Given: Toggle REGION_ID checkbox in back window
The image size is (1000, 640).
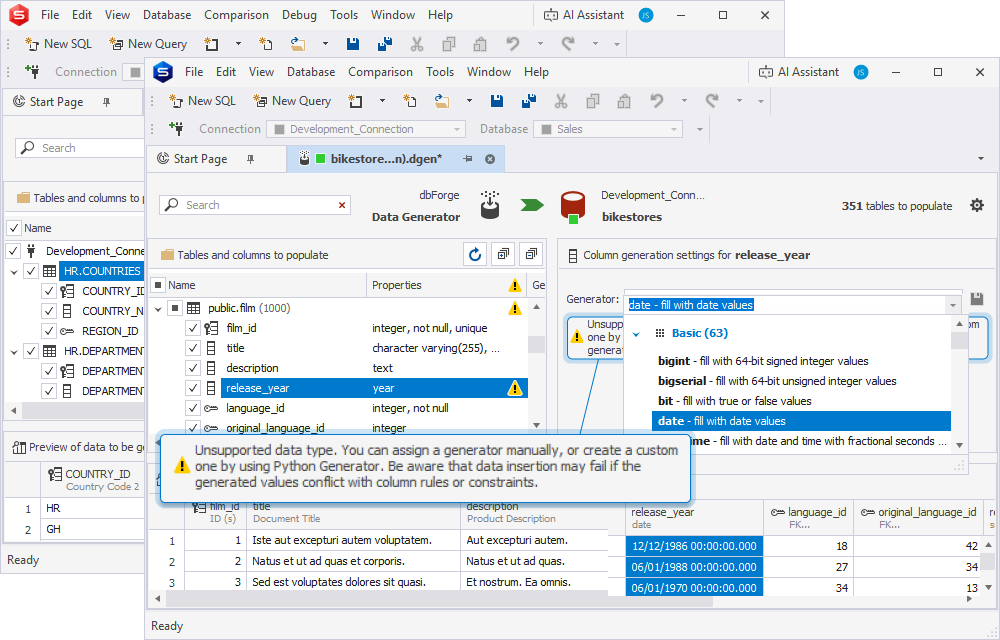Looking at the screenshot, I should point(48,331).
